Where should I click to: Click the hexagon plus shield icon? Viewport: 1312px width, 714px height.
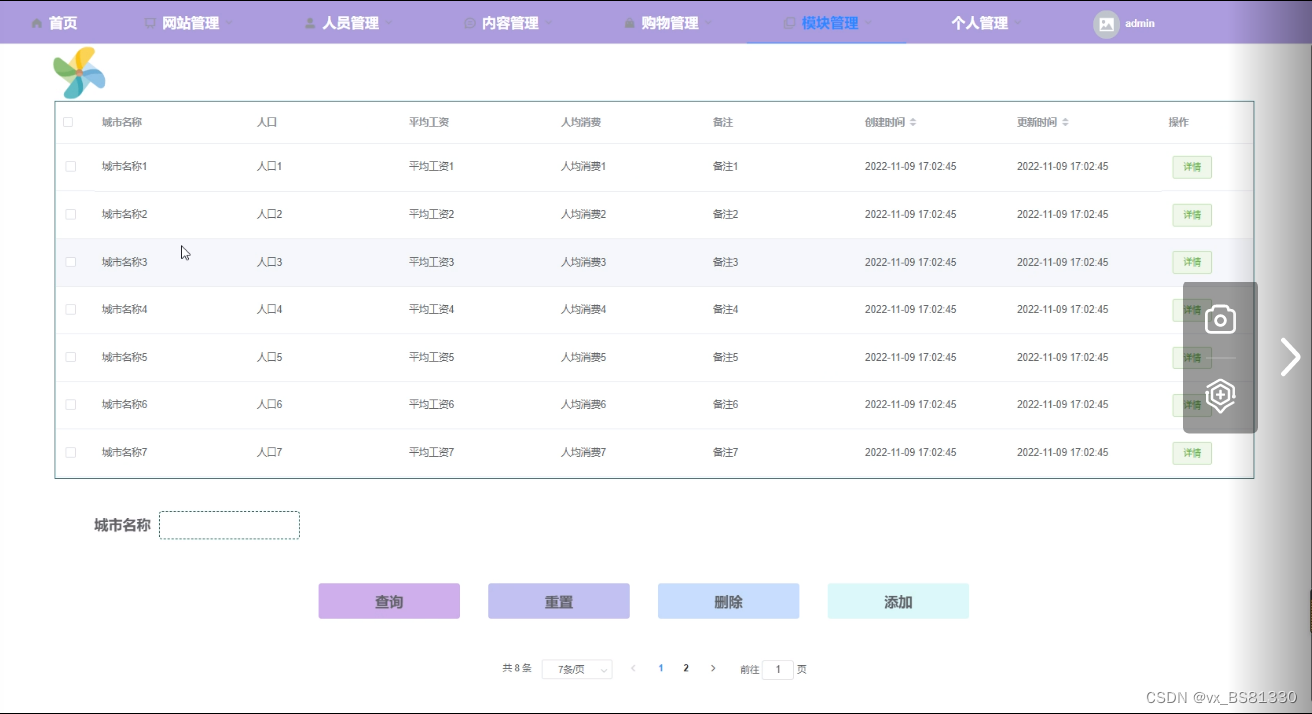click(x=1220, y=396)
